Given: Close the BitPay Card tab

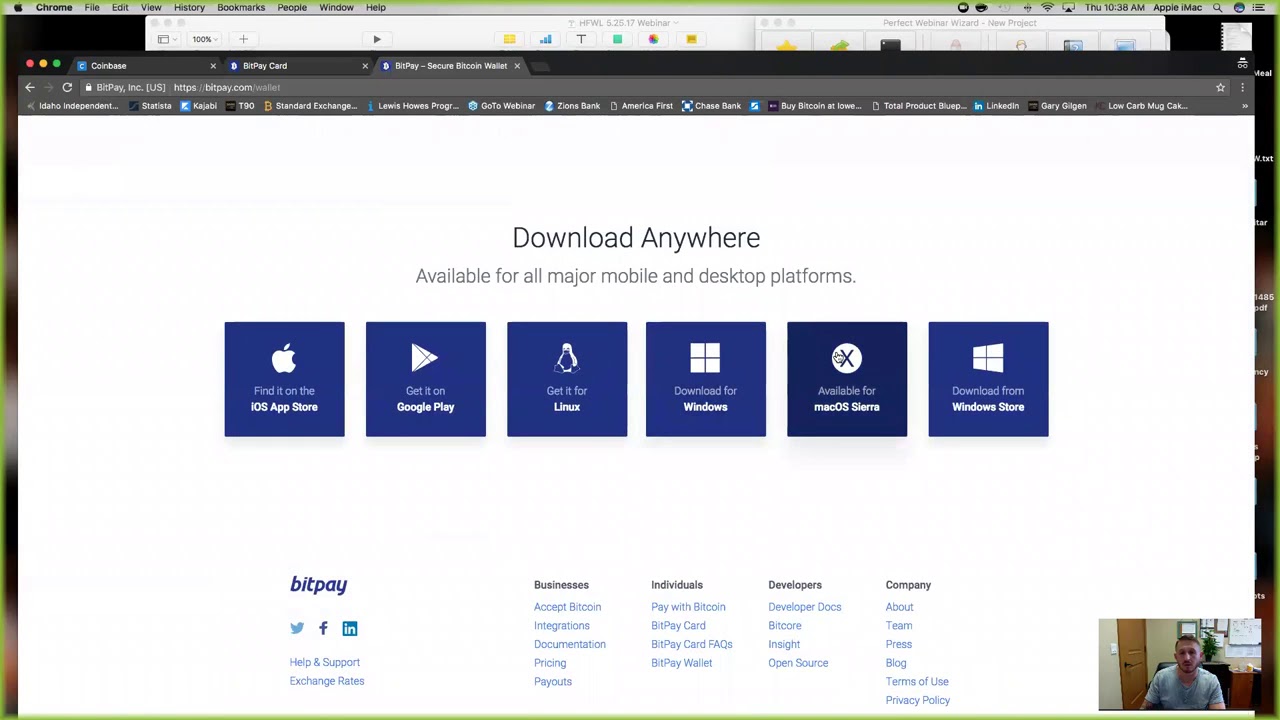Looking at the screenshot, I should [365, 66].
